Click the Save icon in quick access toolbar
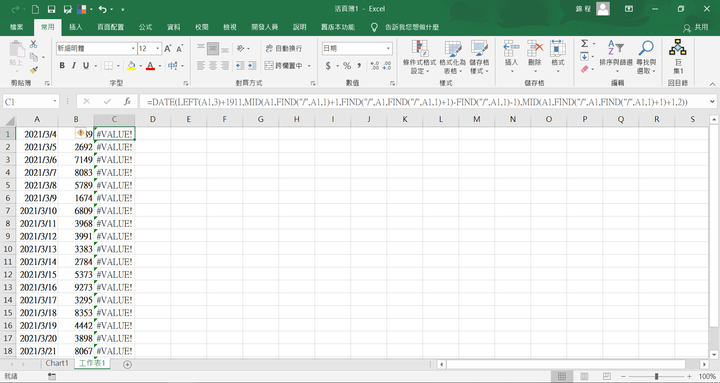 pos(51,9)
